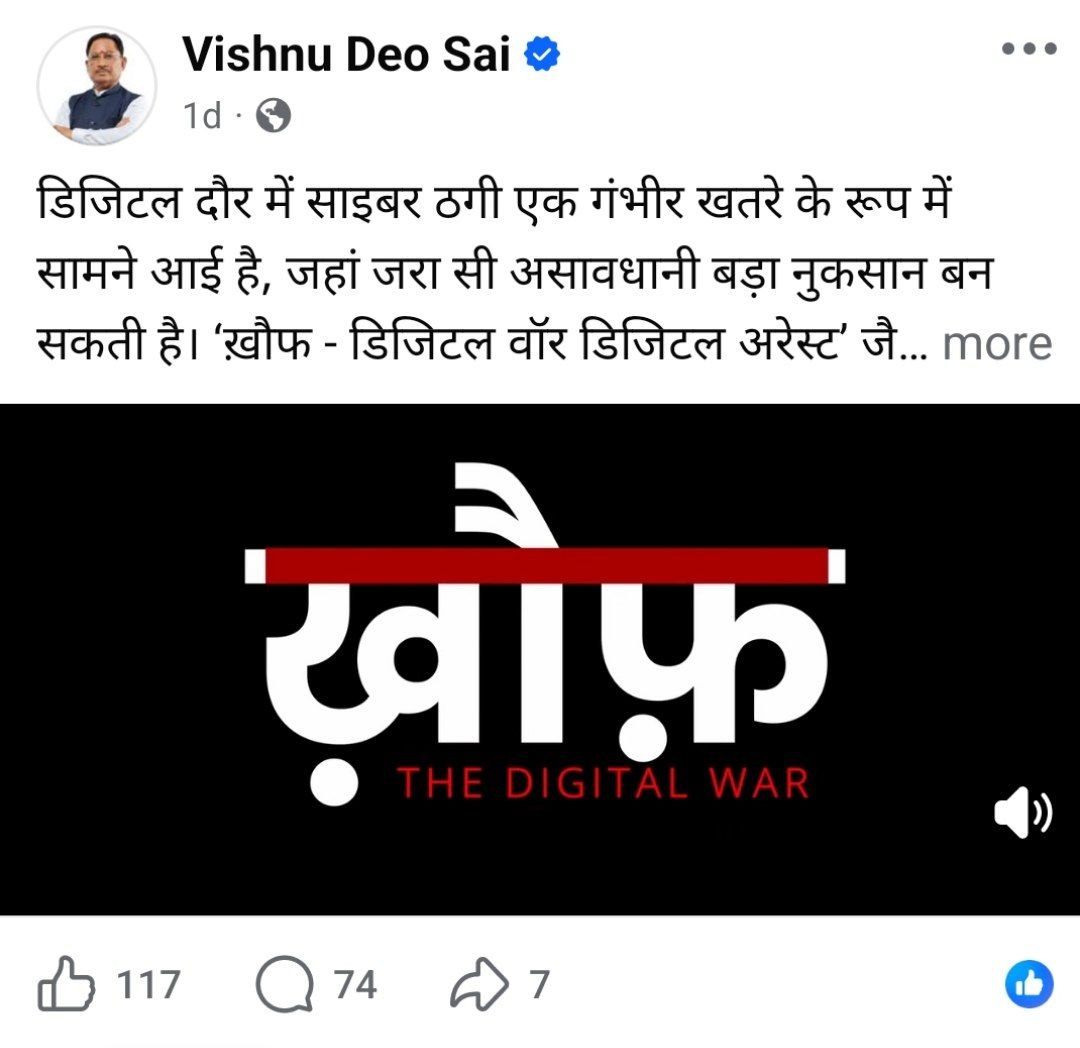Click the white dot beside THE DIGITAL WAR
Image resolution: width=1080 pixels, height=1048 pixels.
[x=334, y=782]
